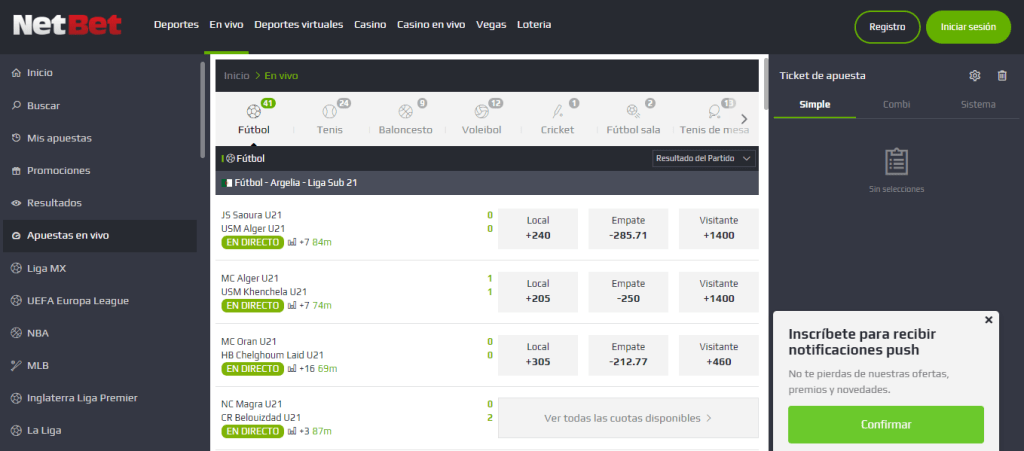Click the Mis apuestas history icon
The image size is (1024, 451).
tap(16, 138)
